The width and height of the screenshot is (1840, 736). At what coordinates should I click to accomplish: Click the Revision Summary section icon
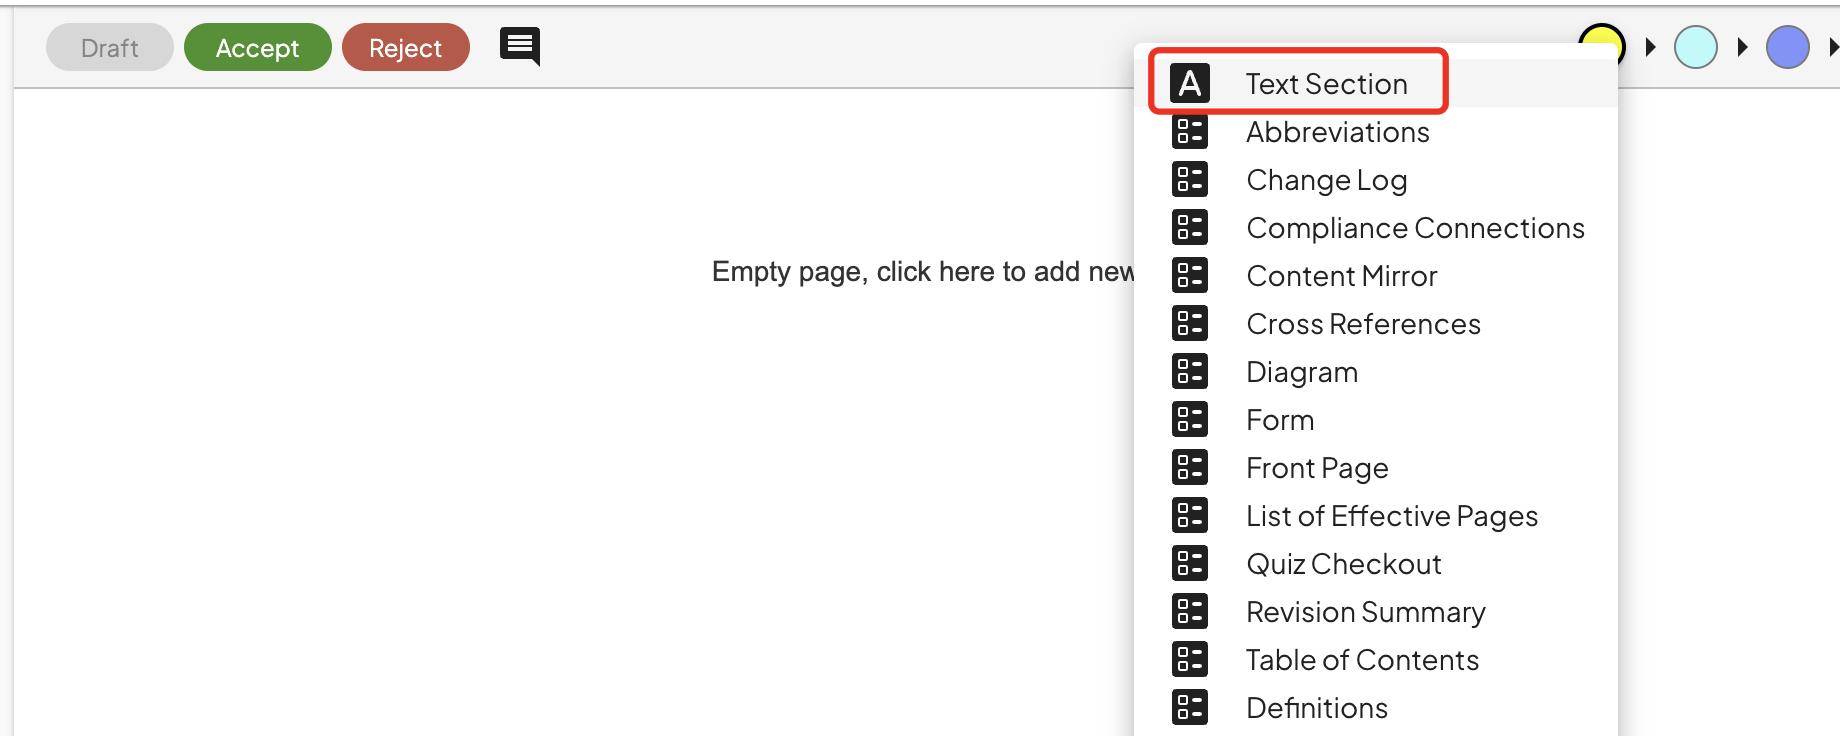coord(1189,611)
